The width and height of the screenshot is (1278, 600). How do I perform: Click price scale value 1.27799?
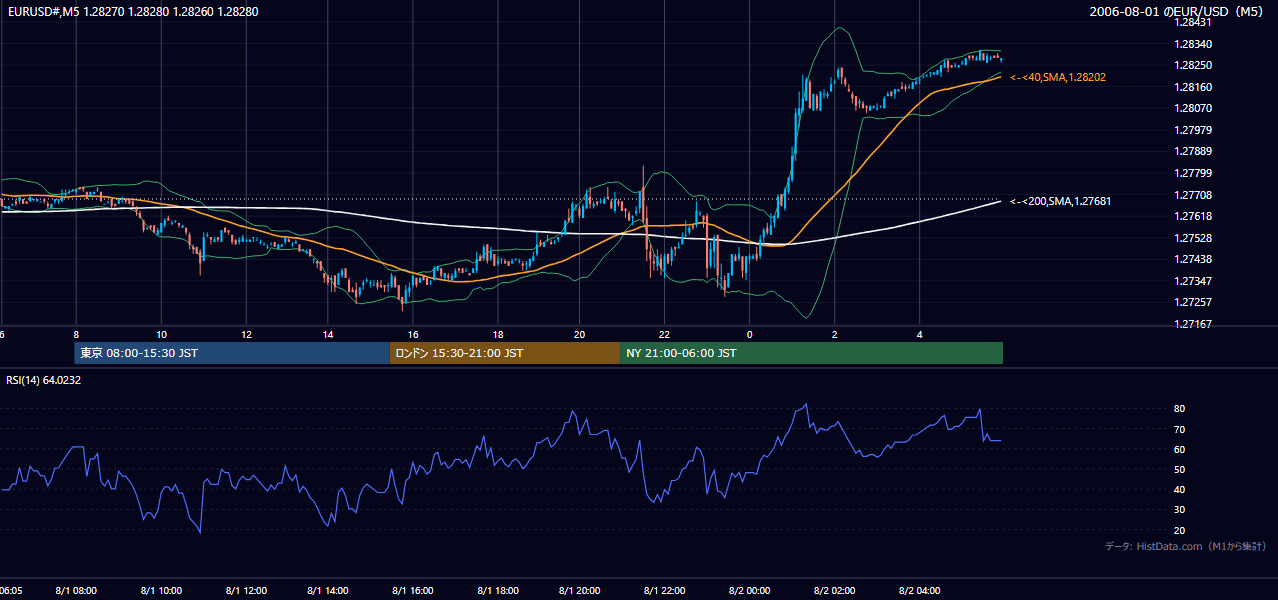coord(1192,173)
